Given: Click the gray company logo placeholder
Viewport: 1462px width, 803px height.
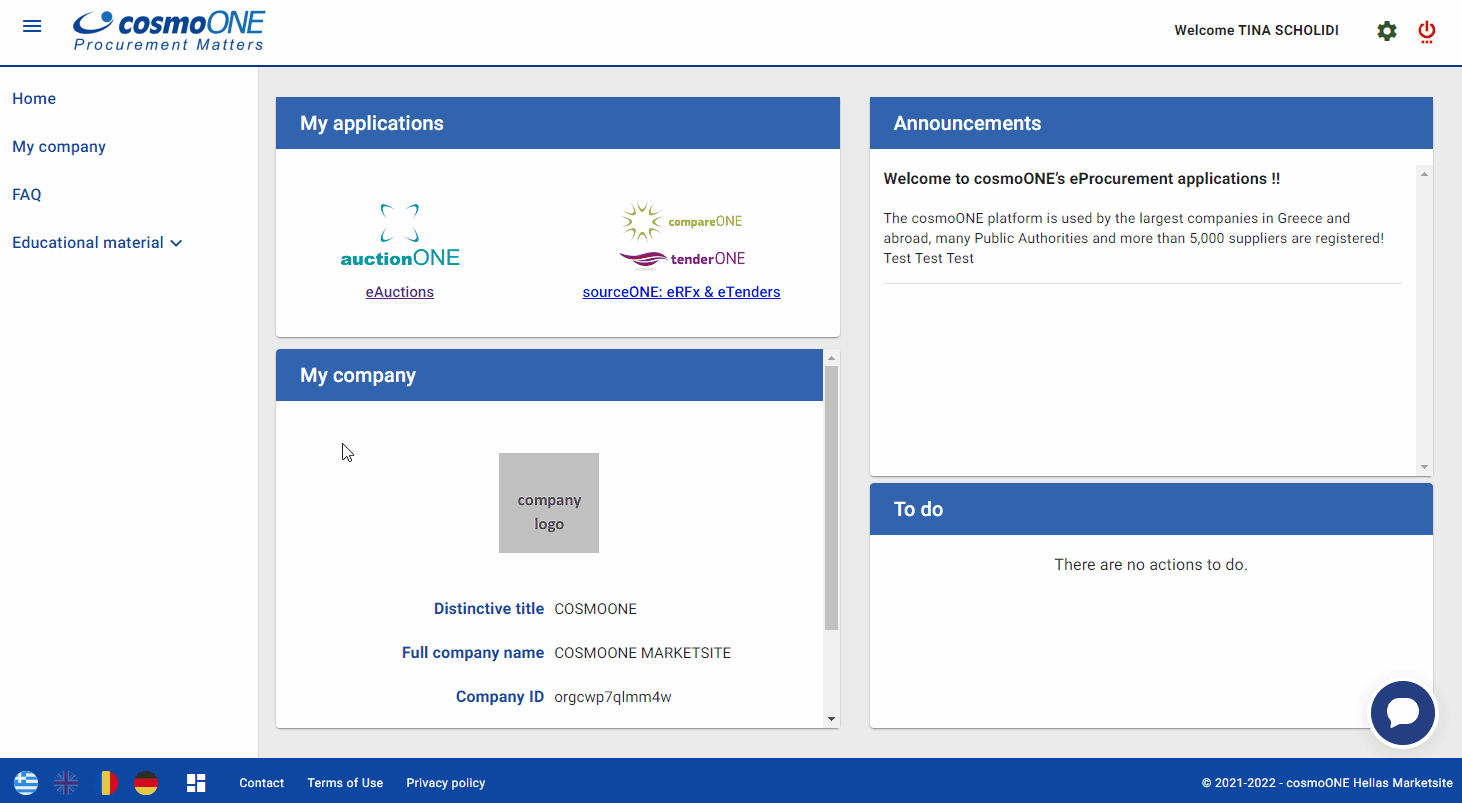Looking at the screenshot, I should [549, 503].
